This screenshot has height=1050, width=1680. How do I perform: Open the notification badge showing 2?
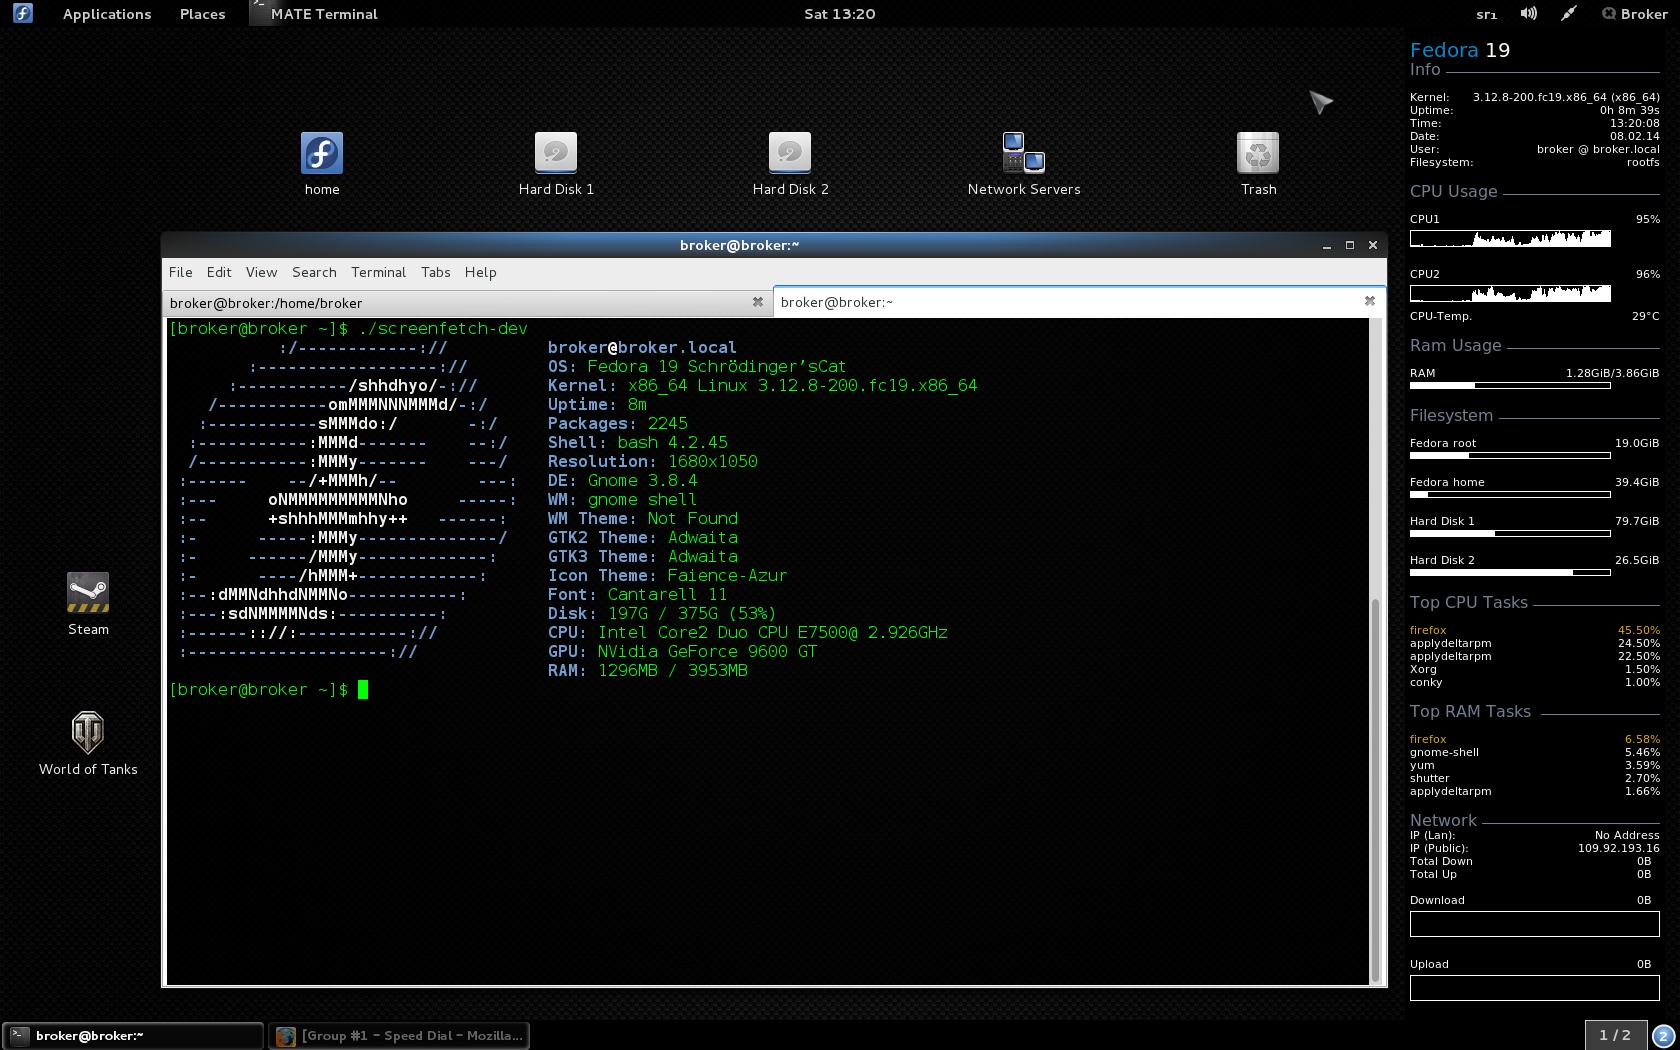(1663, 1036)
